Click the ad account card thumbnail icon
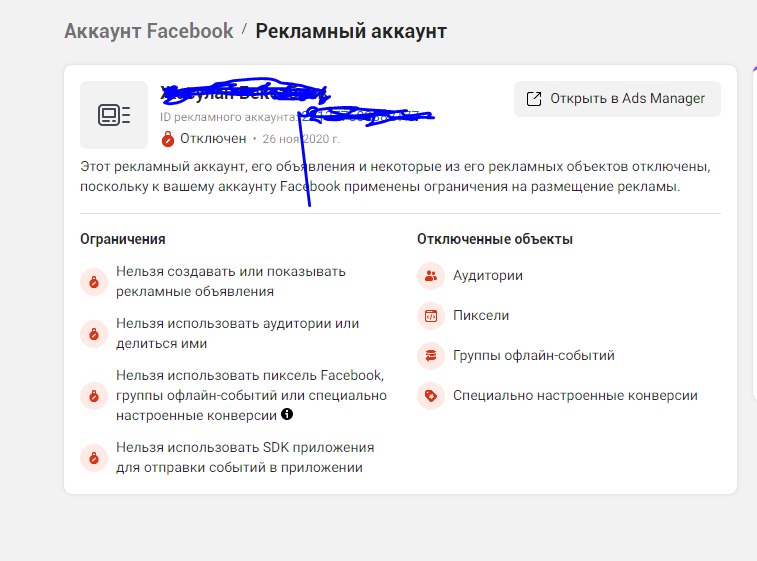The image size is (757, 561). [114, 115]
